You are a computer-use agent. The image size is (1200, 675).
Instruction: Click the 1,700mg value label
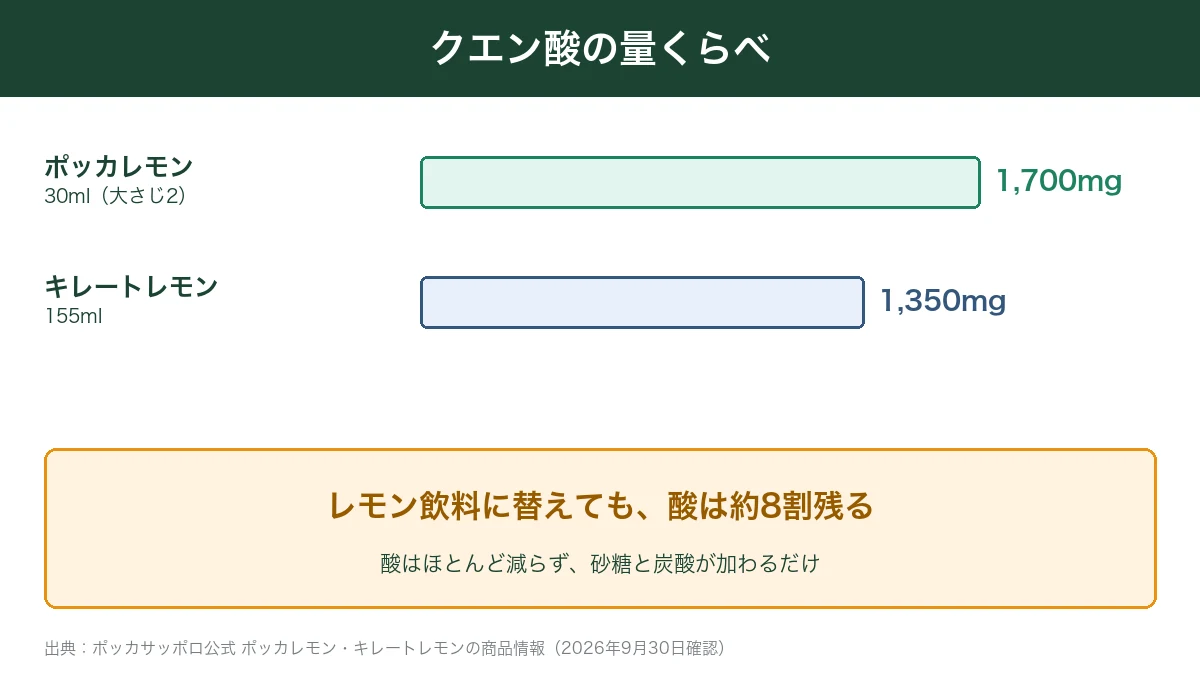1059,181
